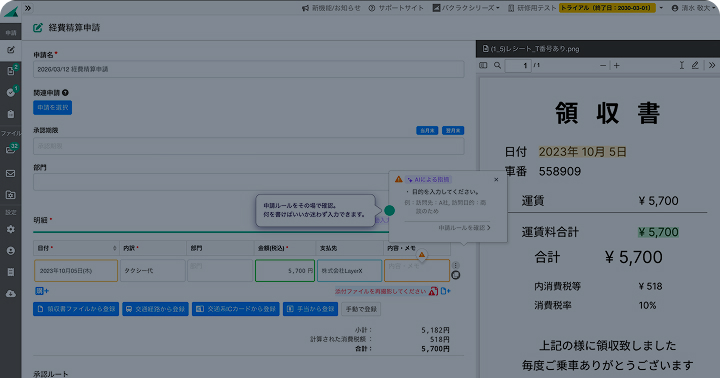Zoom in the receipt with plus icon
Viewport: 720px width, 378px height.
click(617, 66)
